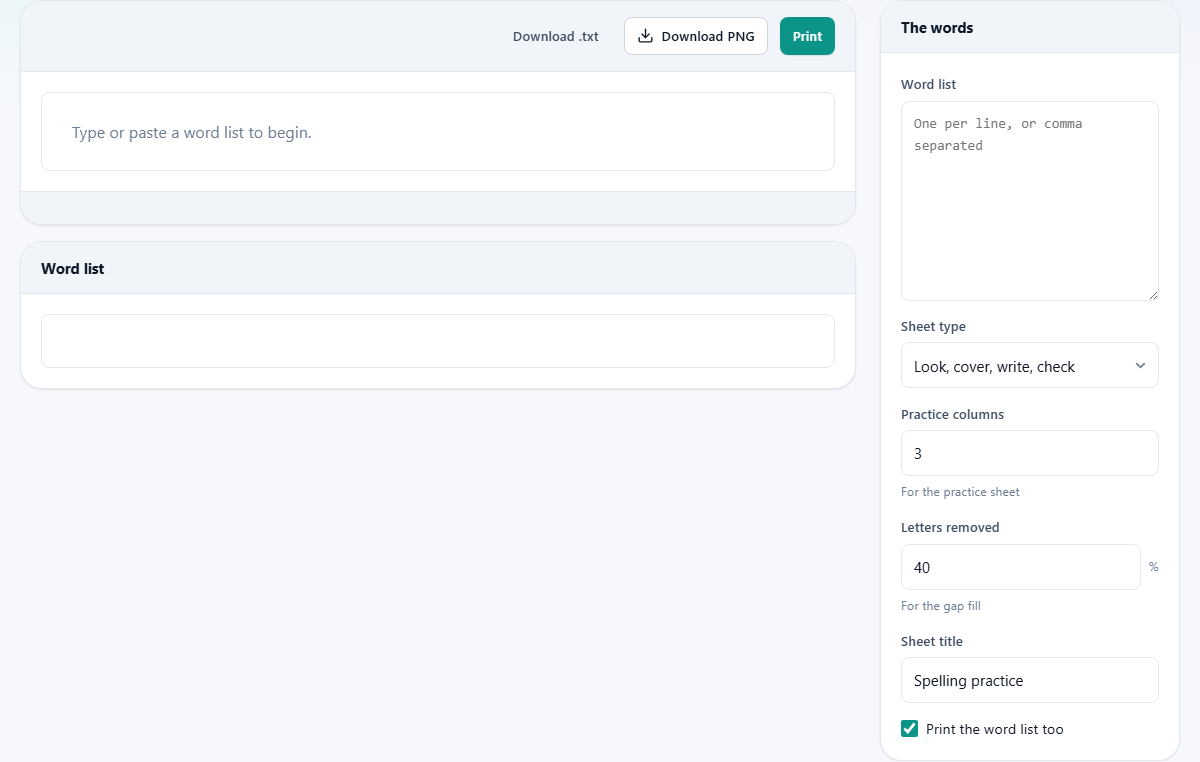
Task: Click the 'Word list' card heading
Action: [73, 269]
